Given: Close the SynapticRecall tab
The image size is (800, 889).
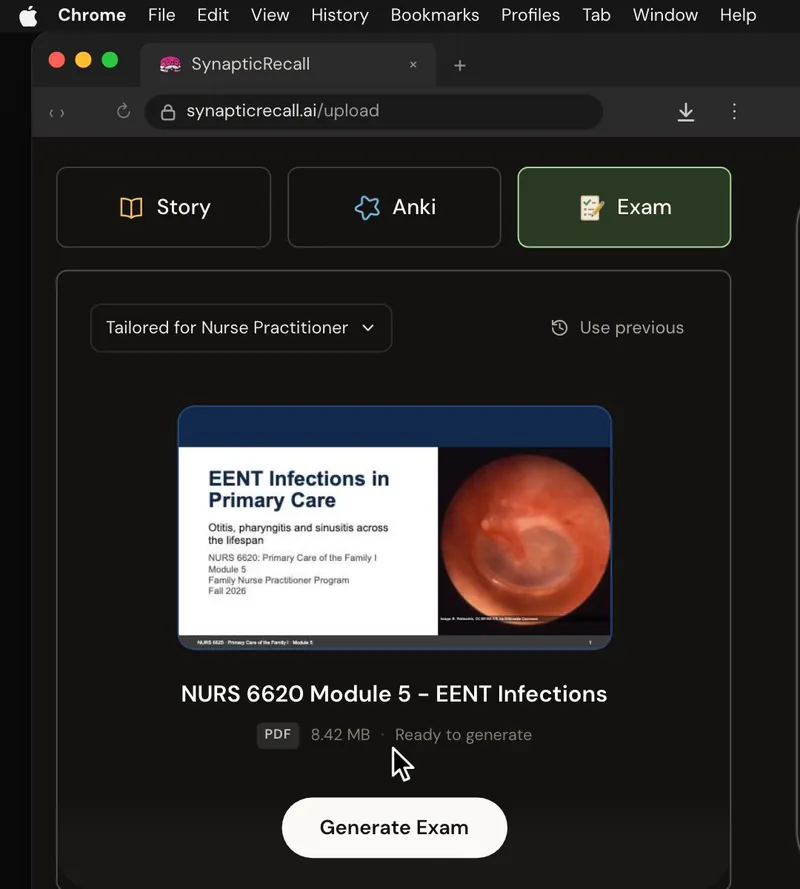Looking at the screenshot, I should [413, 65].
